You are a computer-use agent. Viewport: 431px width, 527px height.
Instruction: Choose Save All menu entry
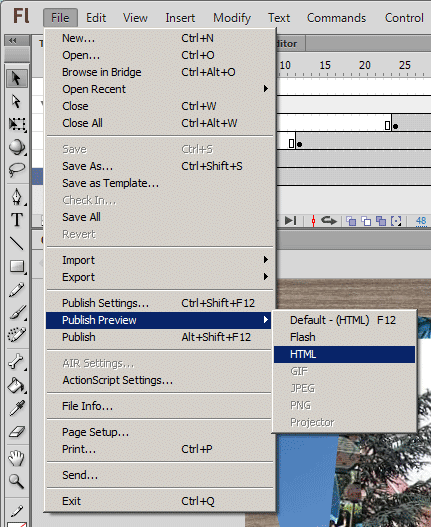(159, 217)
